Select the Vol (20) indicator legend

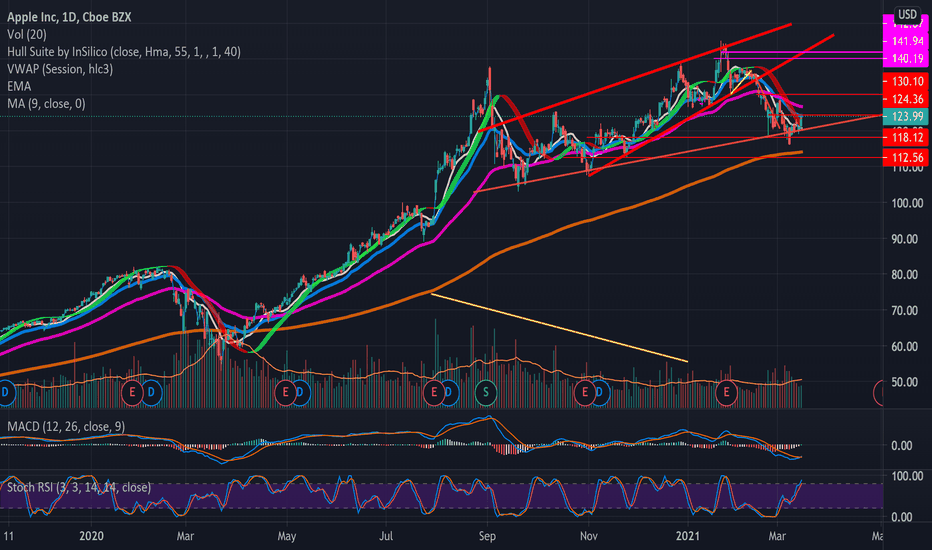(27, 34)
